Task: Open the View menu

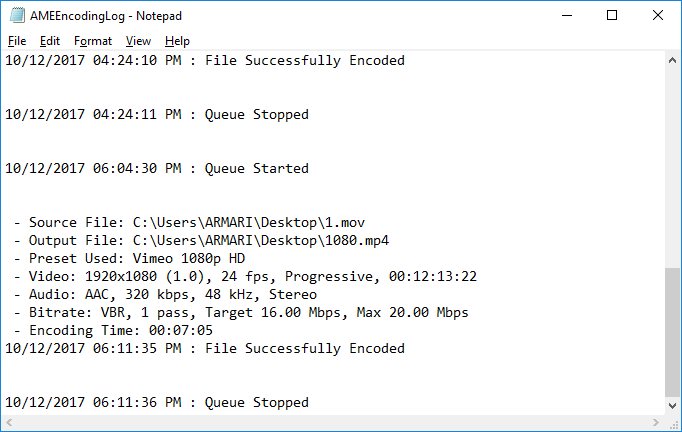Action: [138, 41]
